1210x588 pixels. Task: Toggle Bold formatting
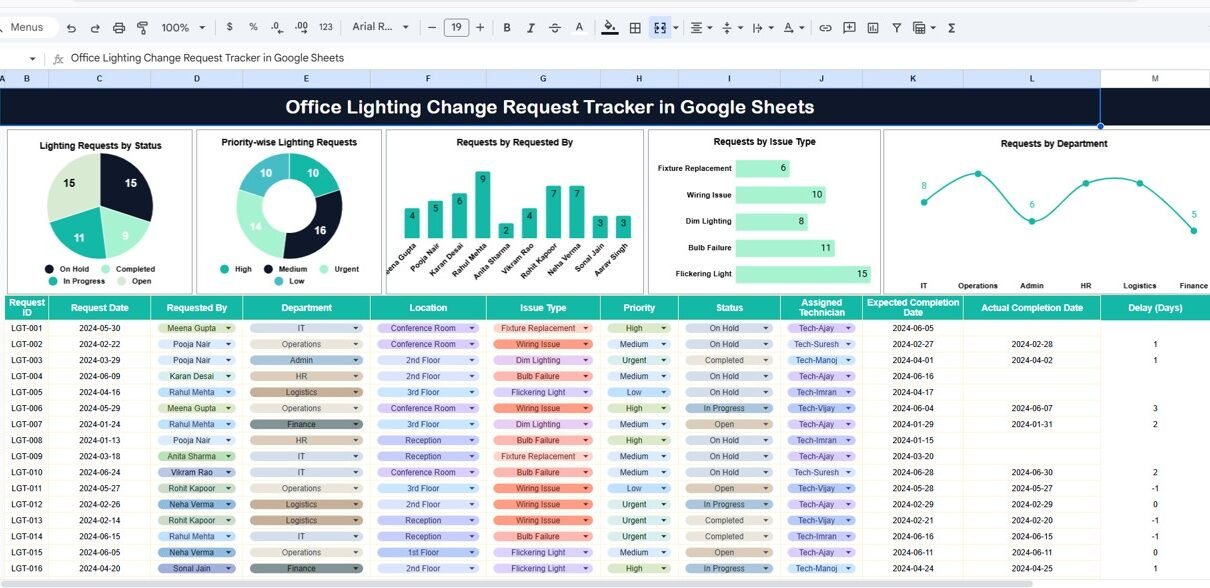507,28
